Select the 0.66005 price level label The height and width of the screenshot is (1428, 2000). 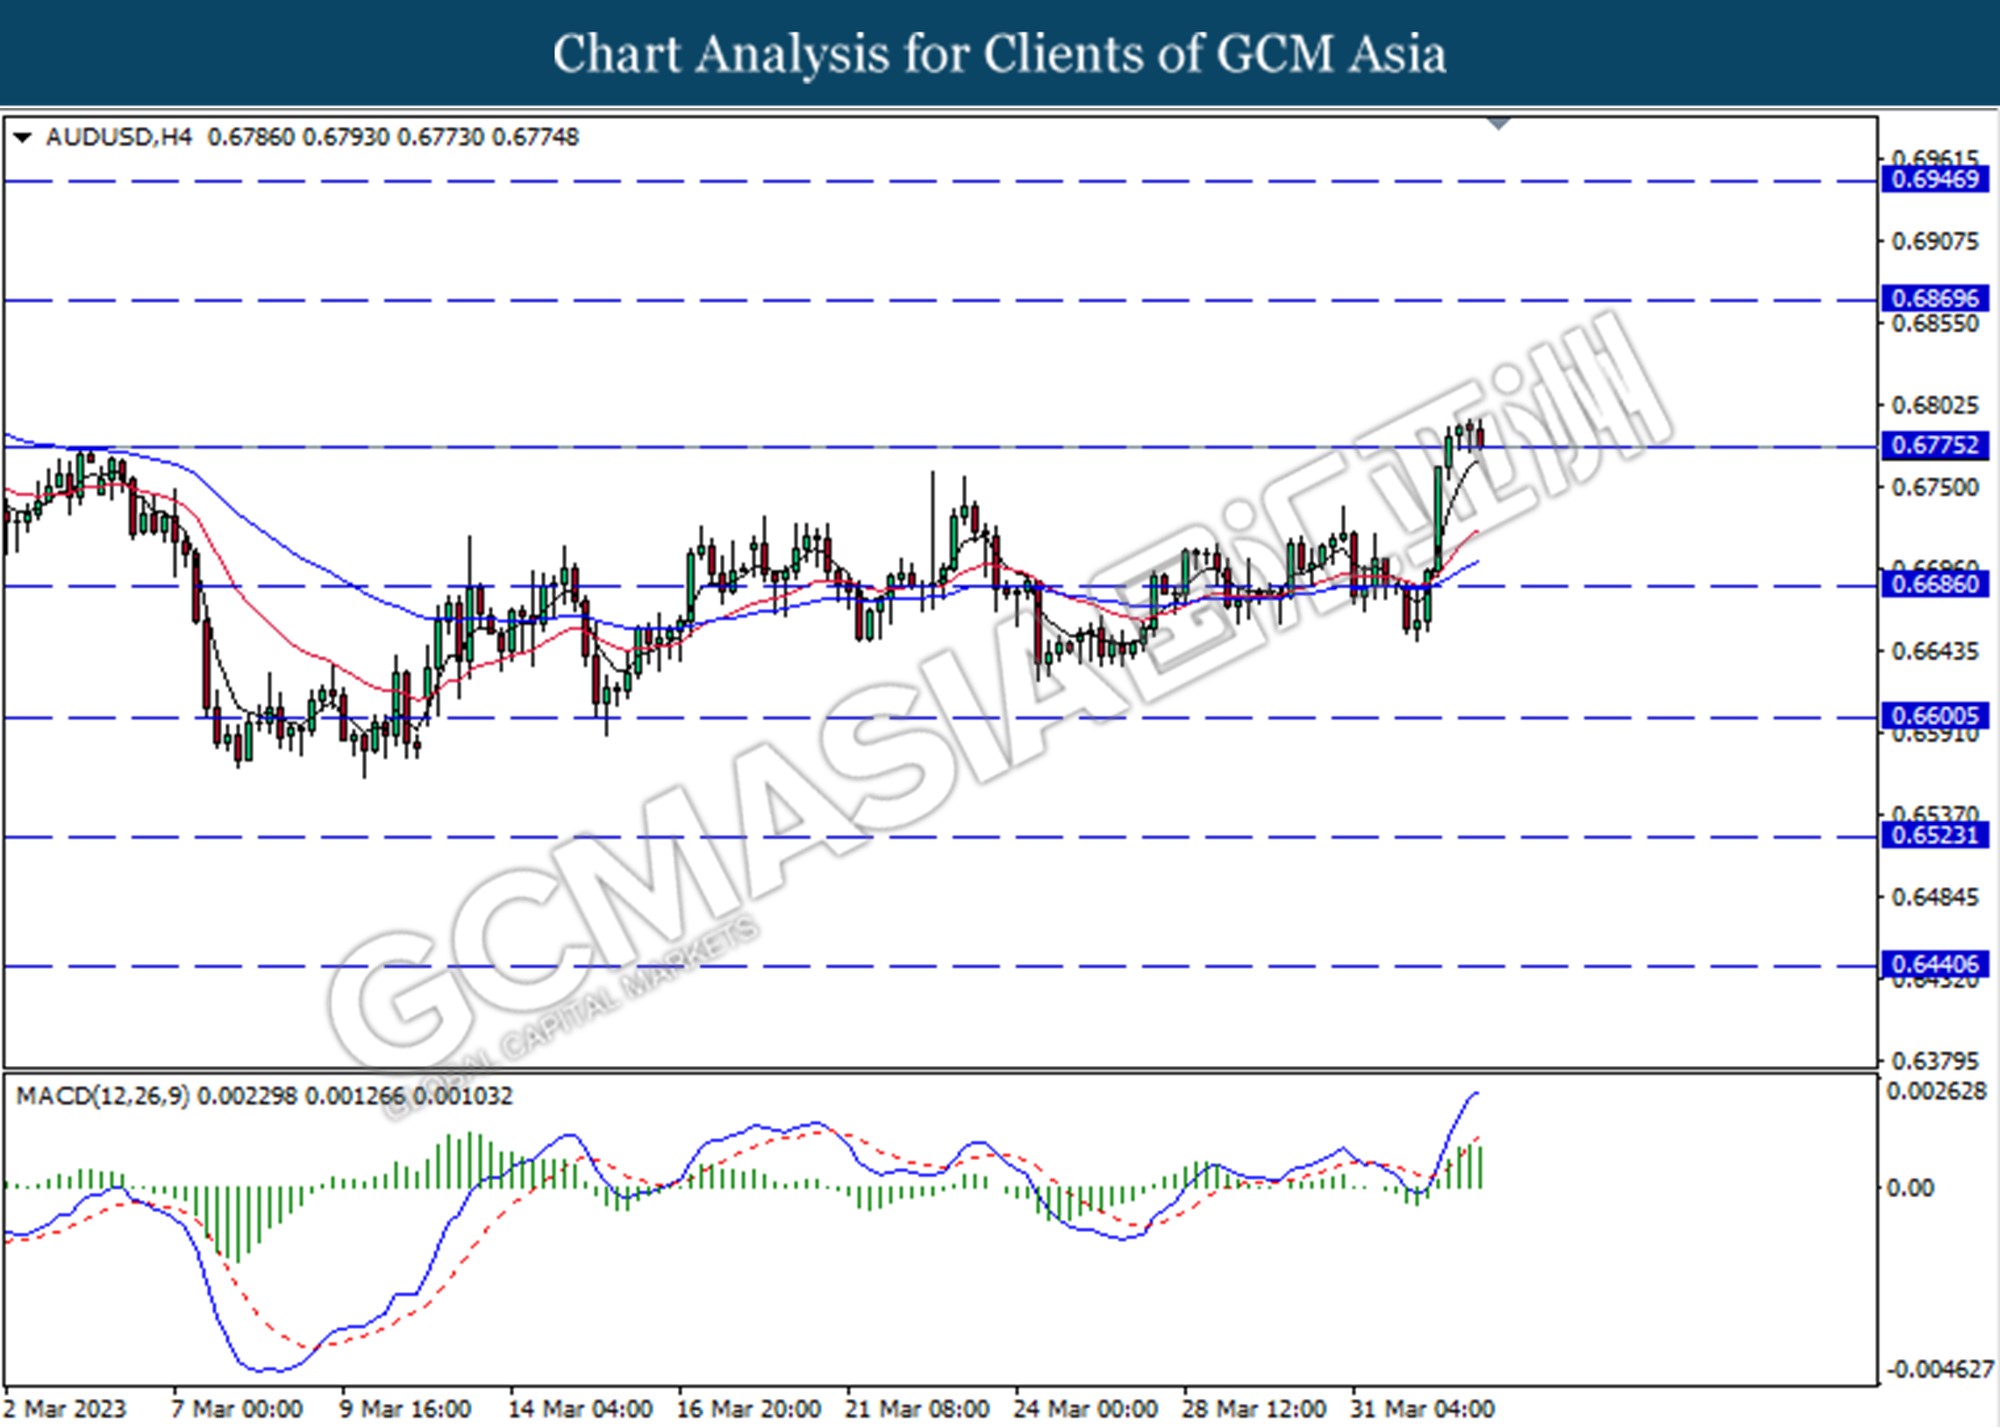click(1934, 716)
